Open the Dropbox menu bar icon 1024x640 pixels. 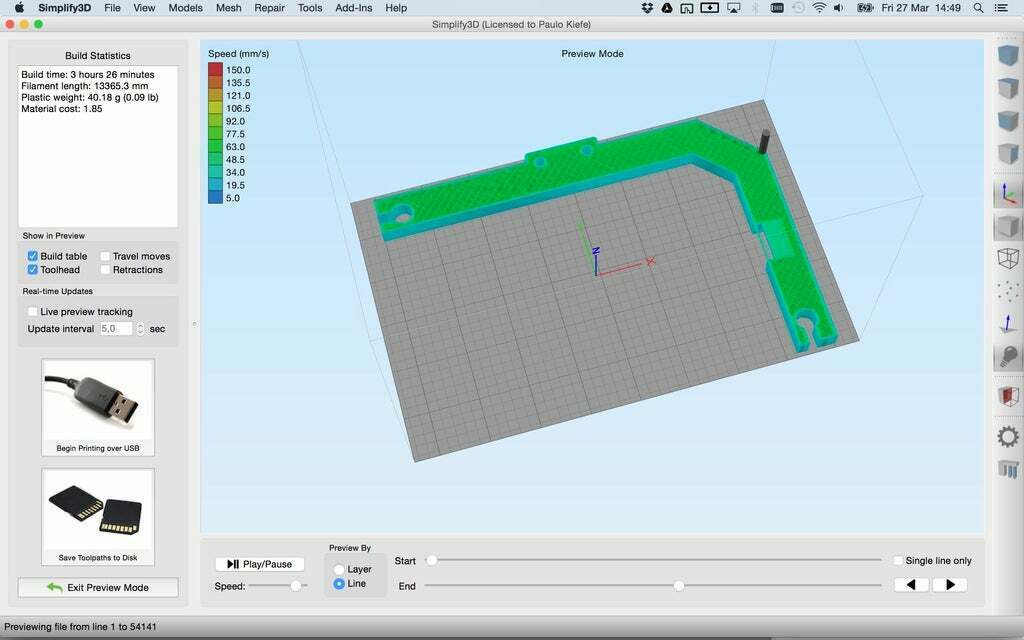point(647,8)
